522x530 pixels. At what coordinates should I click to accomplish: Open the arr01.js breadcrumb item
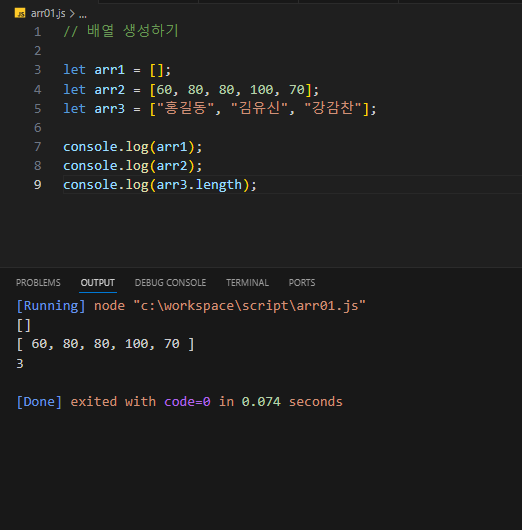(48, 14)
